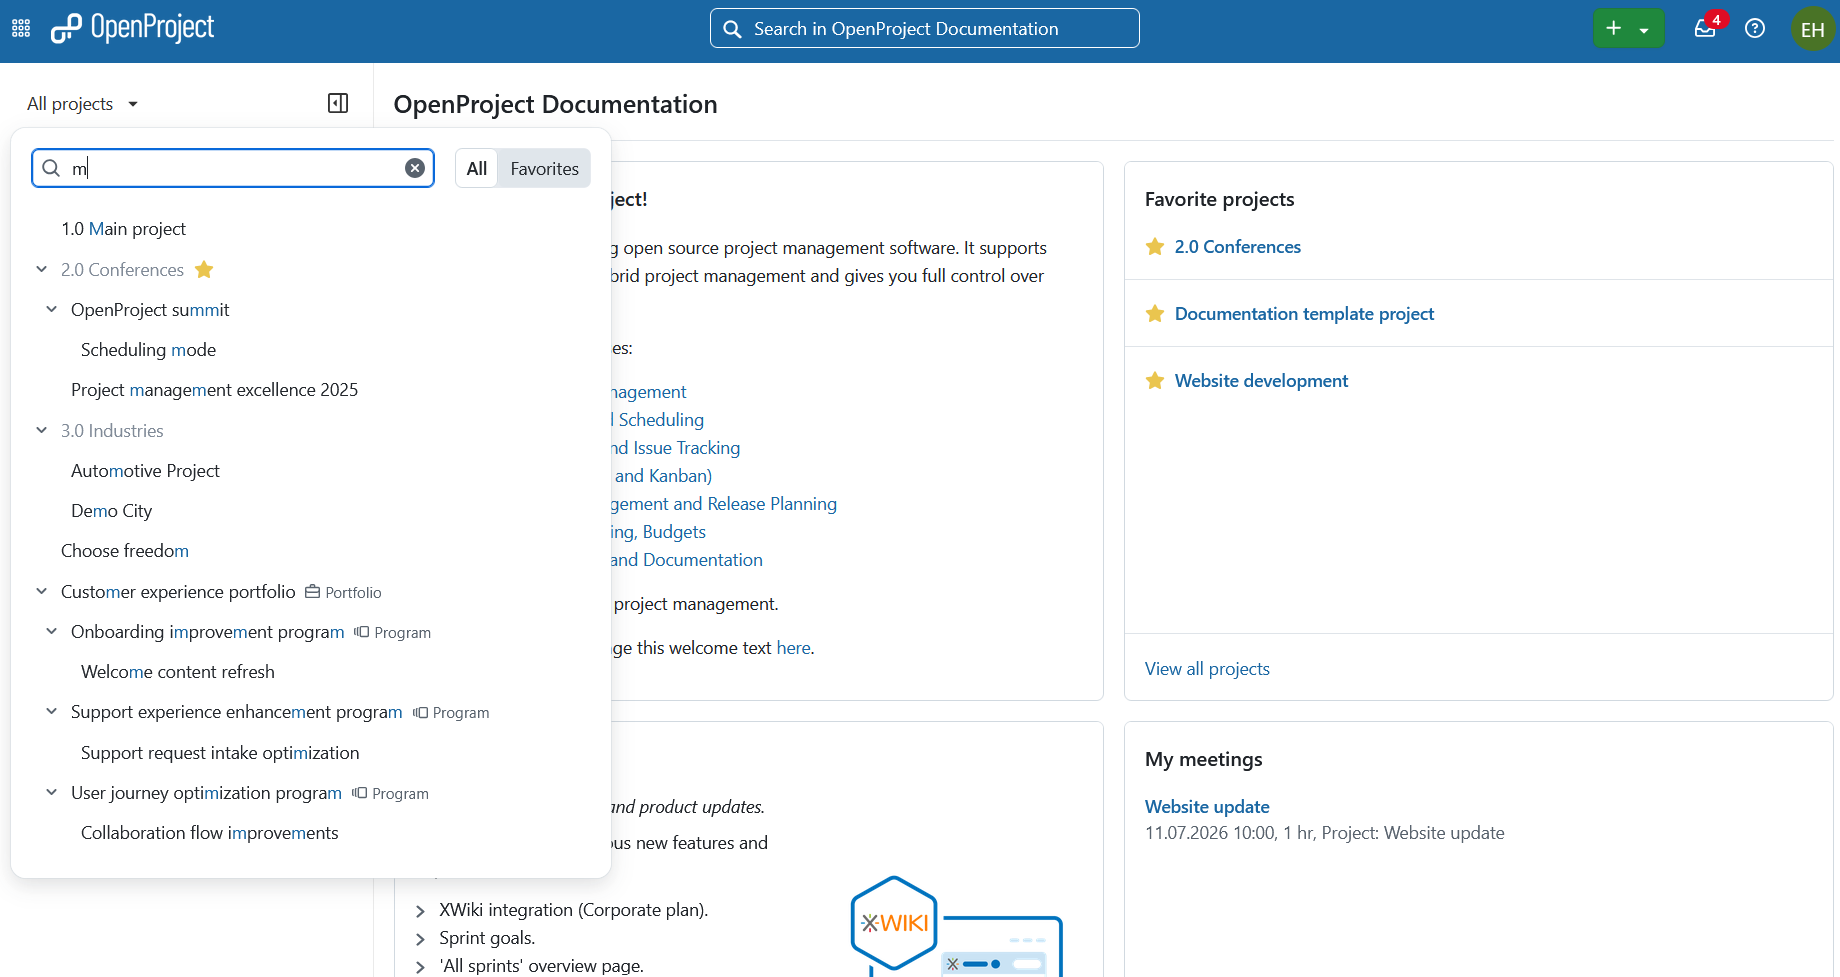
Task: Open the EH user avatar menu
Action: pyautogui.click(x=1812, y=29)
